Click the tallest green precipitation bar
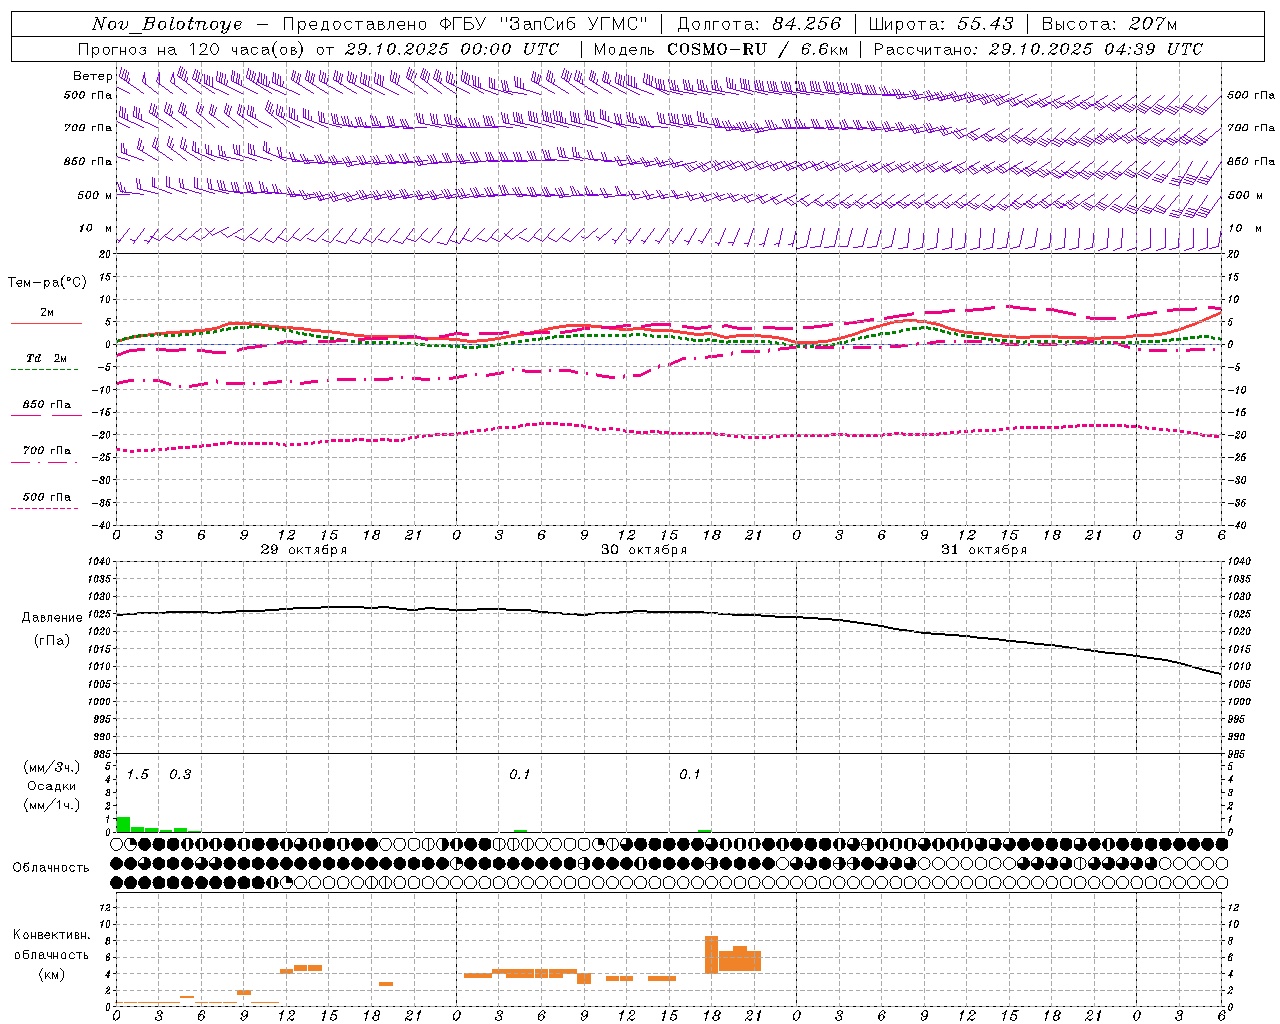 click(123, 824)
